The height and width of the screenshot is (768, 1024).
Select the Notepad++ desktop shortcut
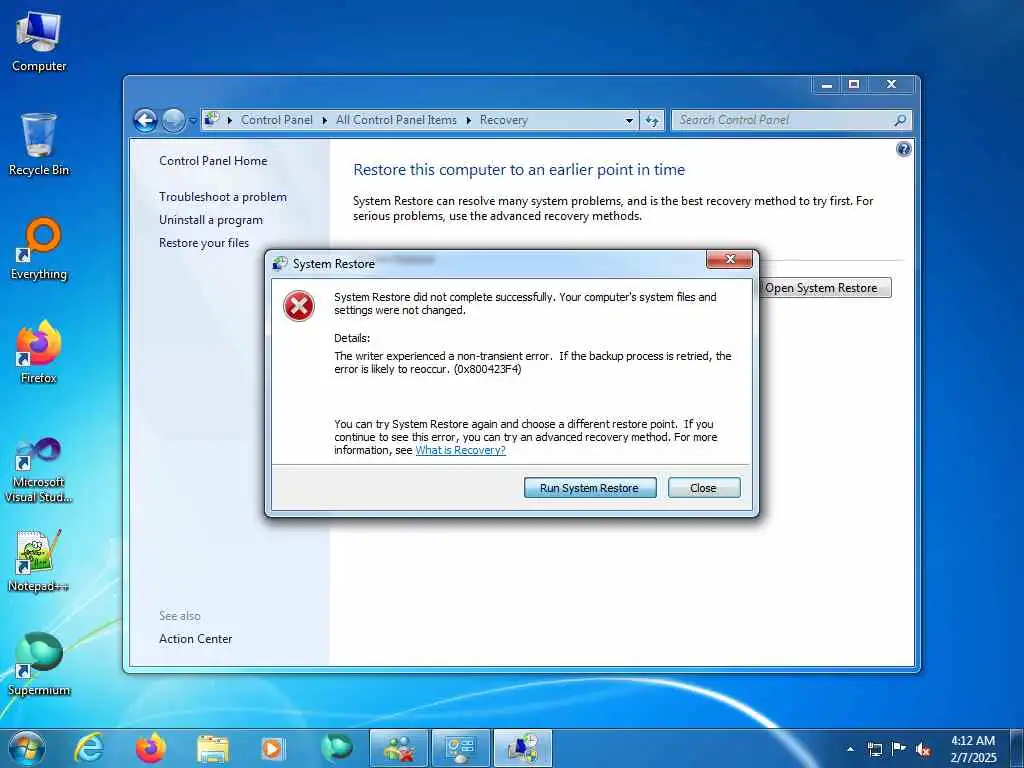coord(39,562)
